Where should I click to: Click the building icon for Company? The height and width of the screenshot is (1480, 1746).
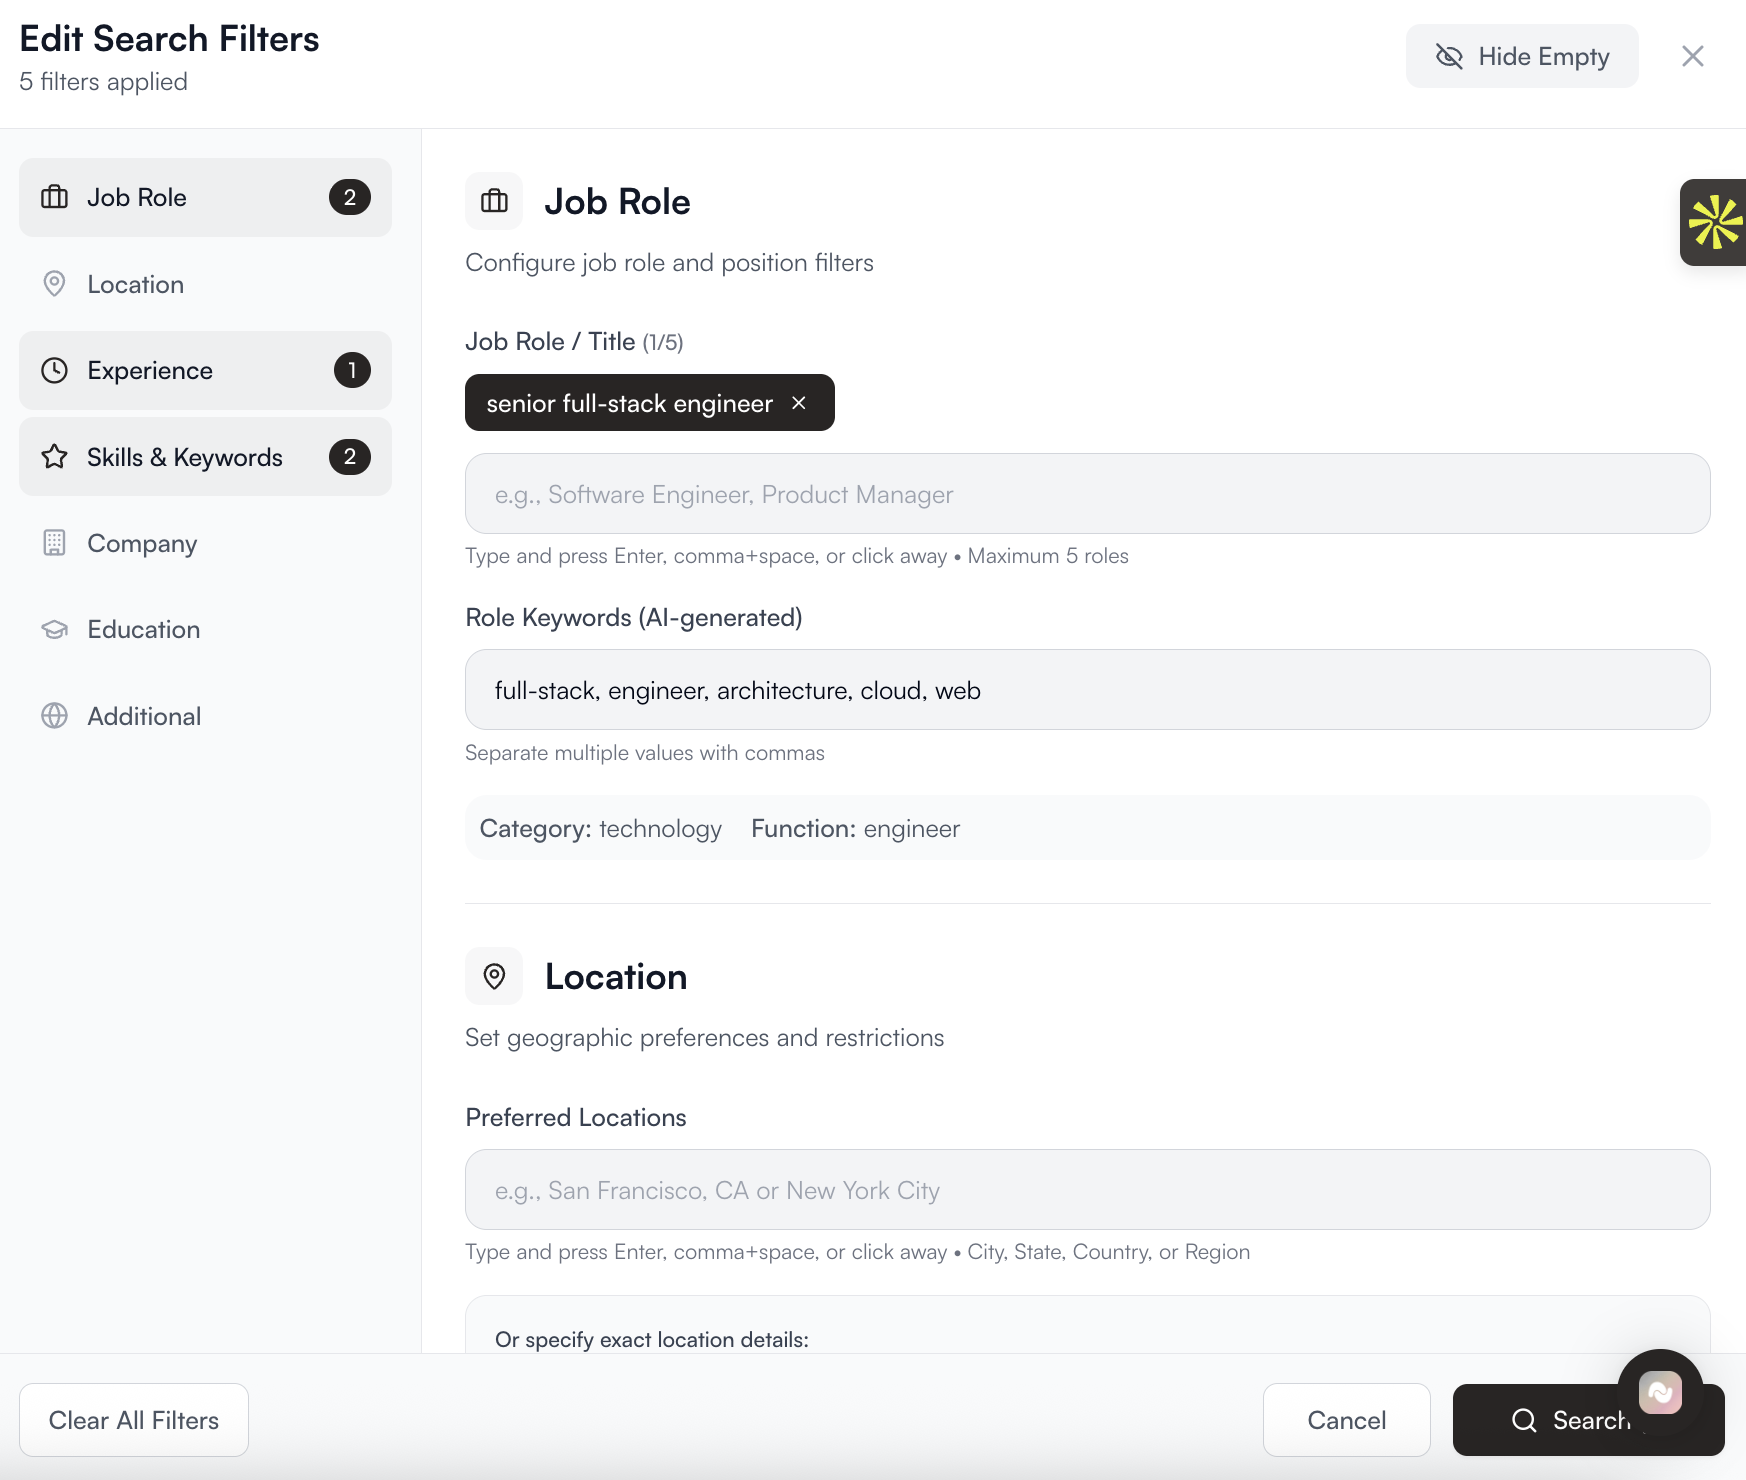pos(54,543)
